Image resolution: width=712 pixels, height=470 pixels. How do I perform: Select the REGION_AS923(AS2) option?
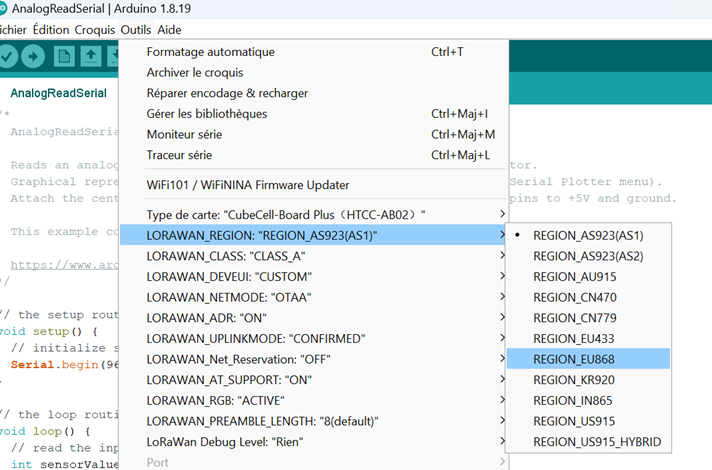pyautogui.click(x=588, y=256)
